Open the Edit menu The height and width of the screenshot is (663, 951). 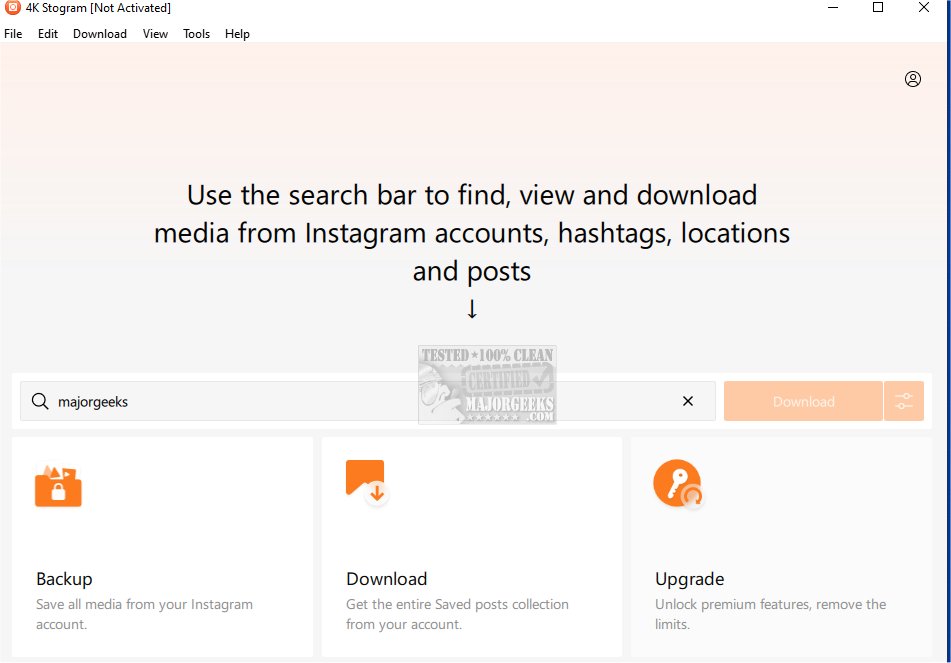(x=47, y=34)
